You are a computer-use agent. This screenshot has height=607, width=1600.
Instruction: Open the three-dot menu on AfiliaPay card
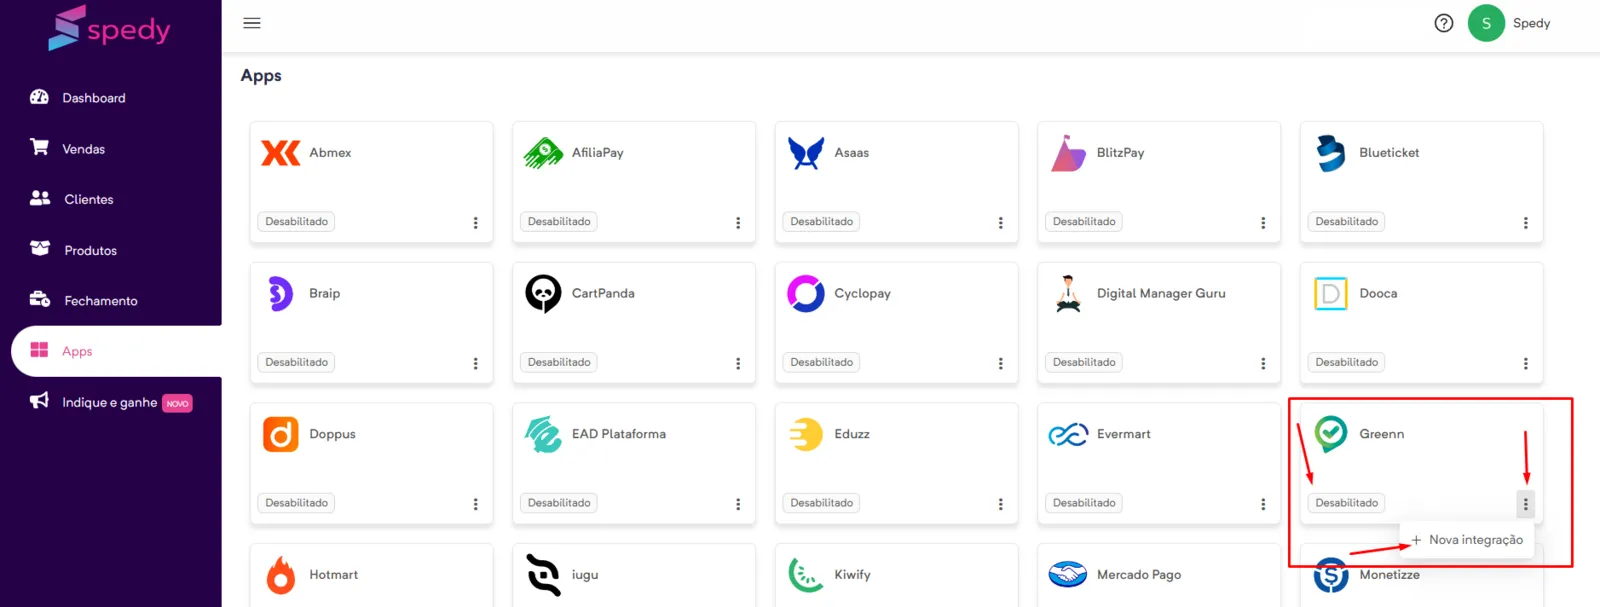[x=738, y=223]
